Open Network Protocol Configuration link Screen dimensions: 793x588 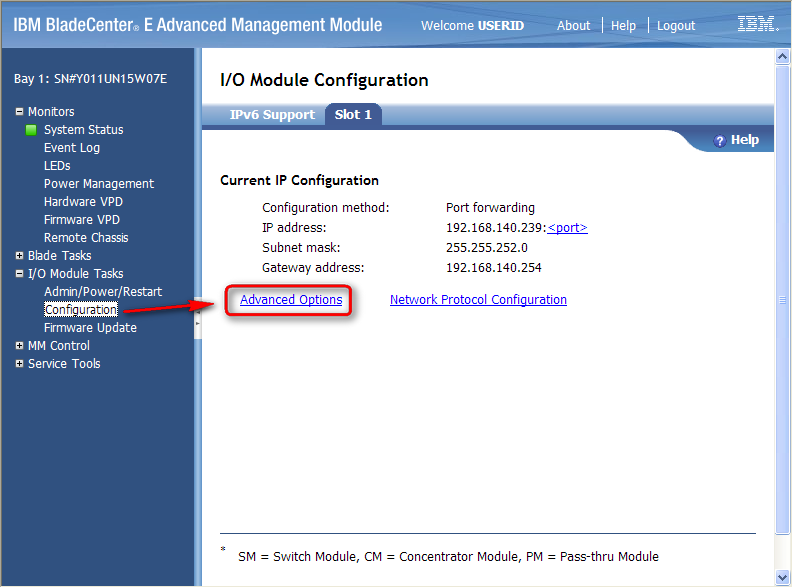pos(478,300)
